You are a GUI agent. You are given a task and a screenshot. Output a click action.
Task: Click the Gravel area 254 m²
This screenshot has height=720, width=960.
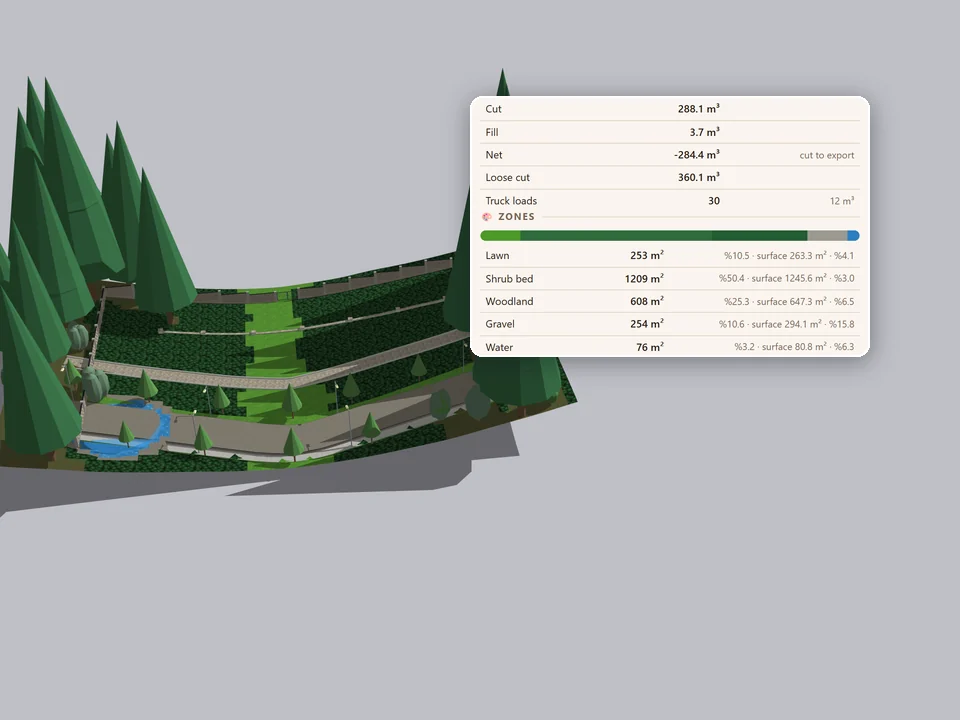click(647, 324)
